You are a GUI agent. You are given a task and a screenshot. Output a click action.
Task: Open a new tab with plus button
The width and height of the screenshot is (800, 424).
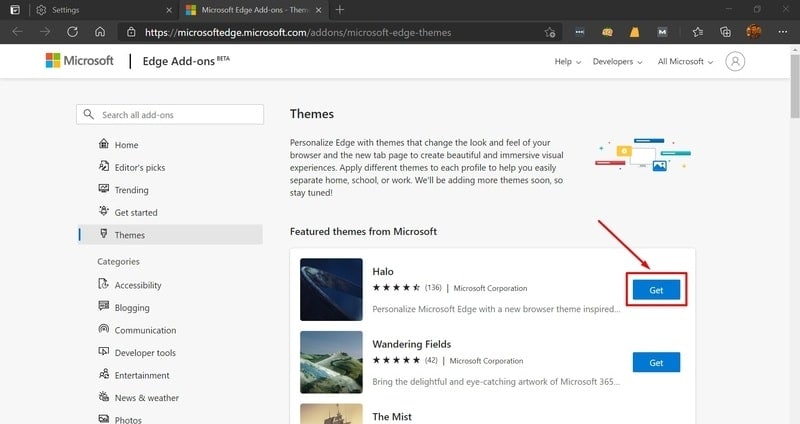(x=340, y=10)
